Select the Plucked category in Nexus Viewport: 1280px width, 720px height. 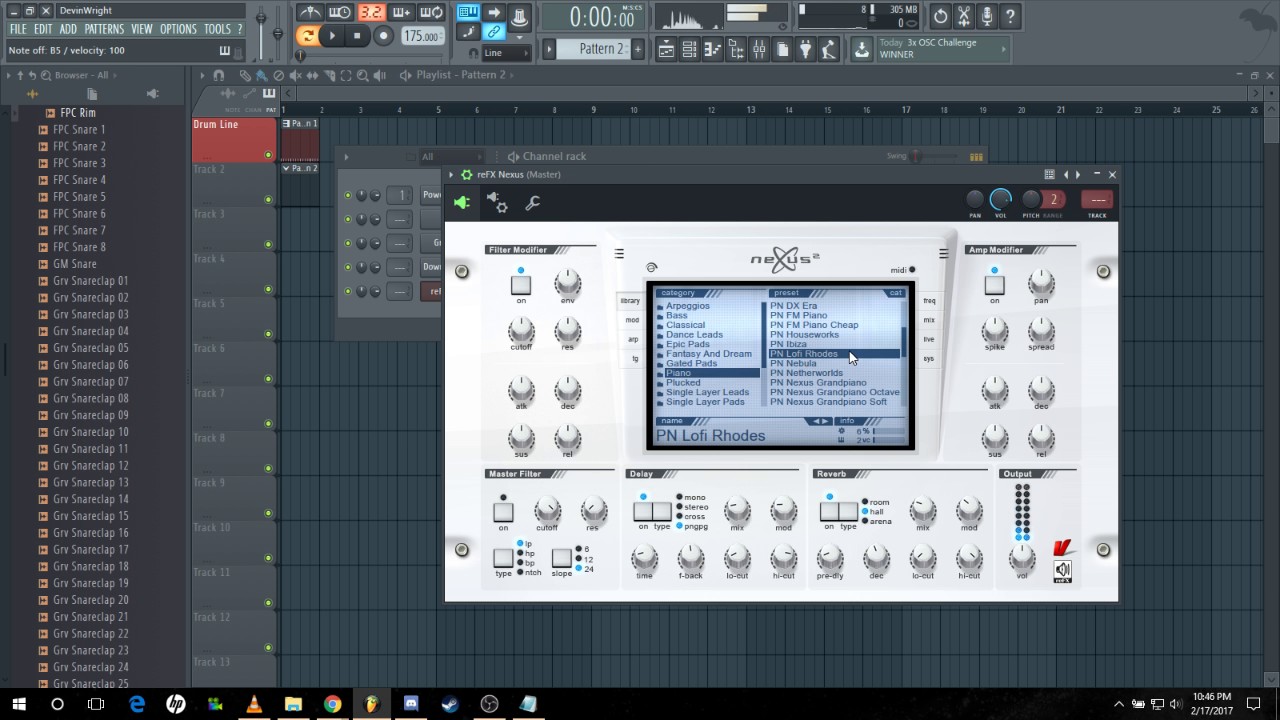tap(684, 383)
